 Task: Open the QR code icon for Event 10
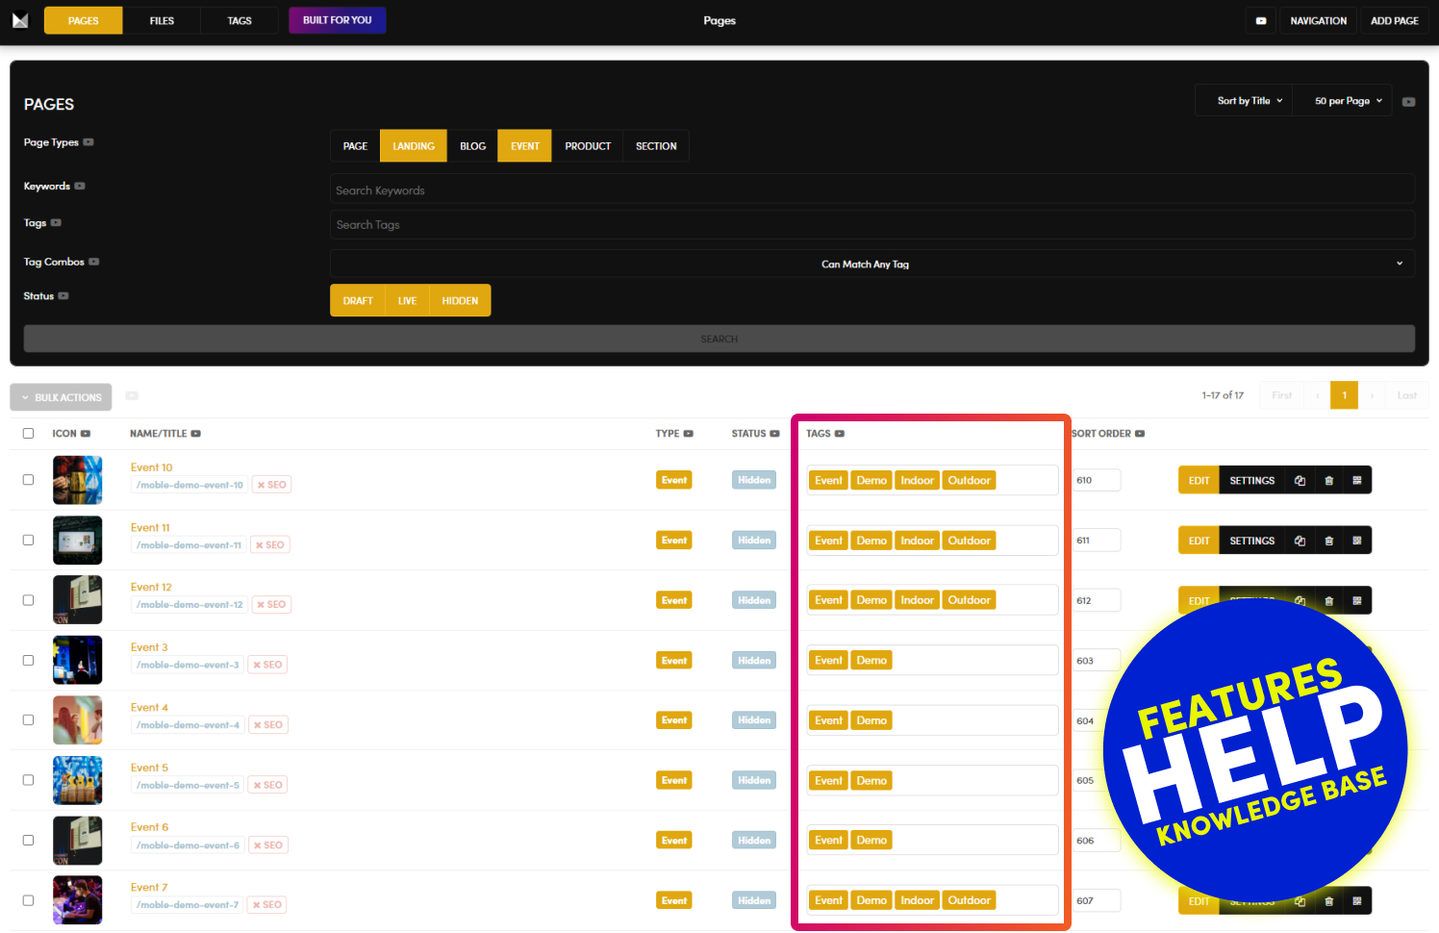(x=1357, y=481)
